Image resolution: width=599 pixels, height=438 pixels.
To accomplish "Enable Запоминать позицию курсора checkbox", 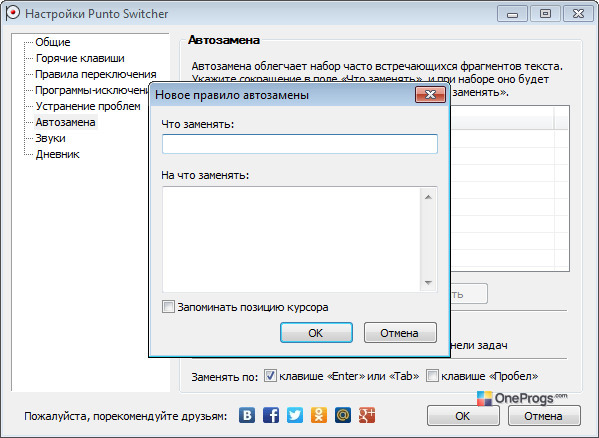I will [168, 307].
